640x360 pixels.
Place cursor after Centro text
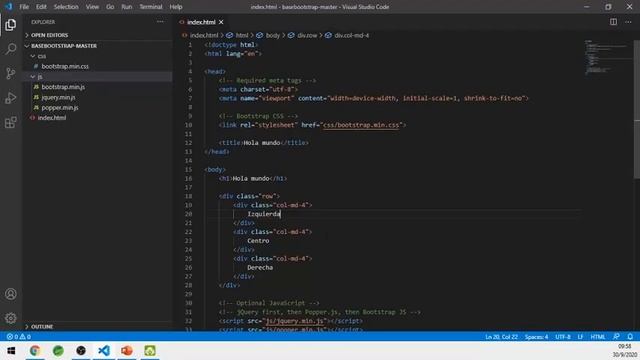tap(270, 241)
